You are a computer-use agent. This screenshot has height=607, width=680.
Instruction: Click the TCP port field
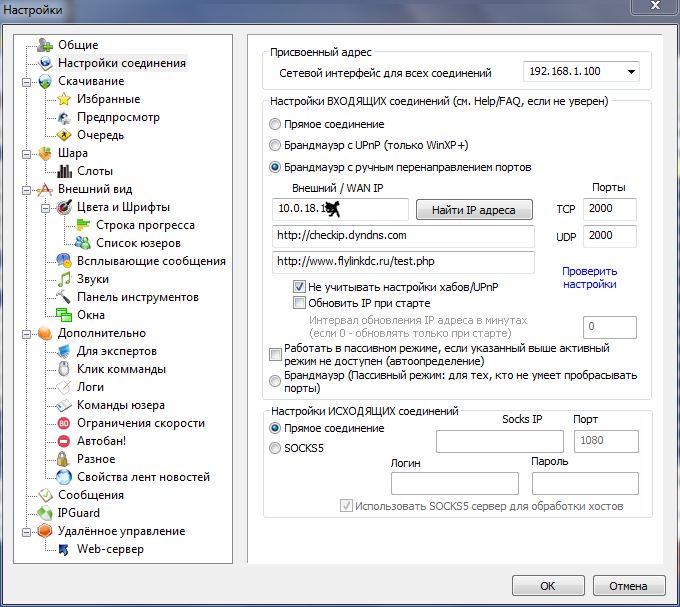(x=610, y=209)
